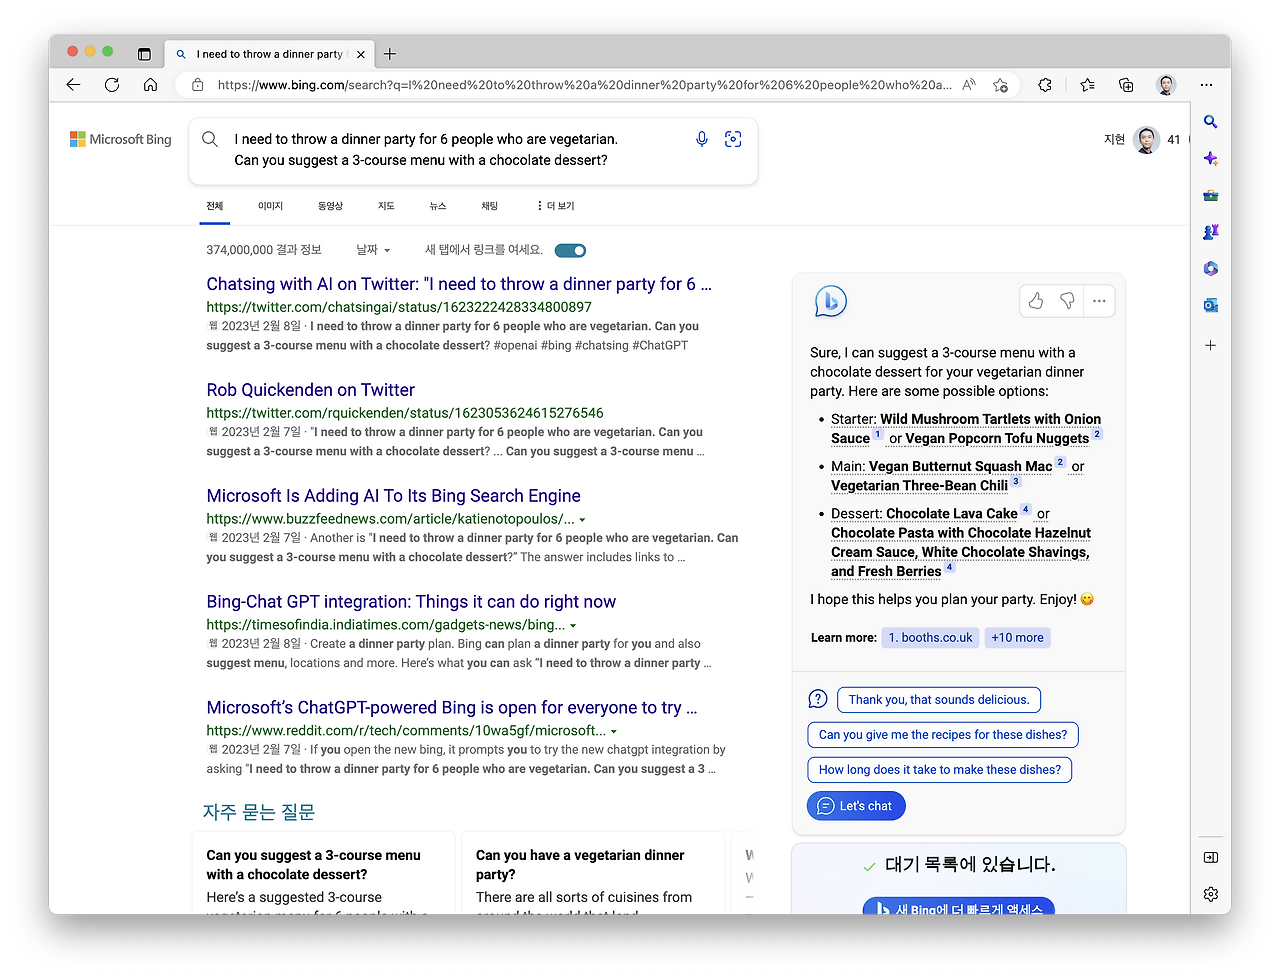Go back with the browser back arrow
Image resolution: width=1280 pixels, height=979 pixels.
pos(73,85)
